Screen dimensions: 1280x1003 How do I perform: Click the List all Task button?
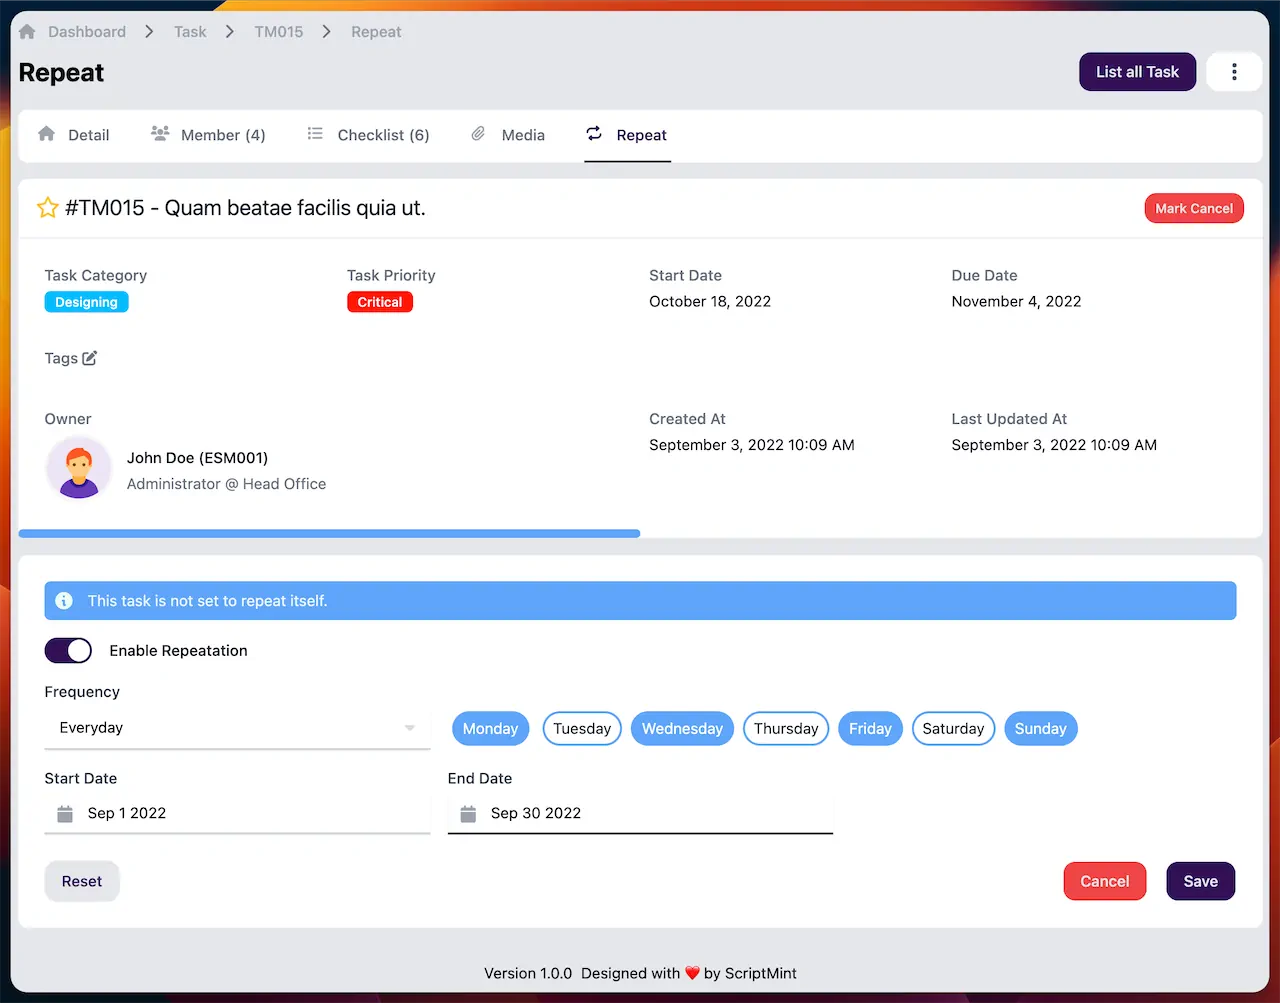click(1138, 72)
